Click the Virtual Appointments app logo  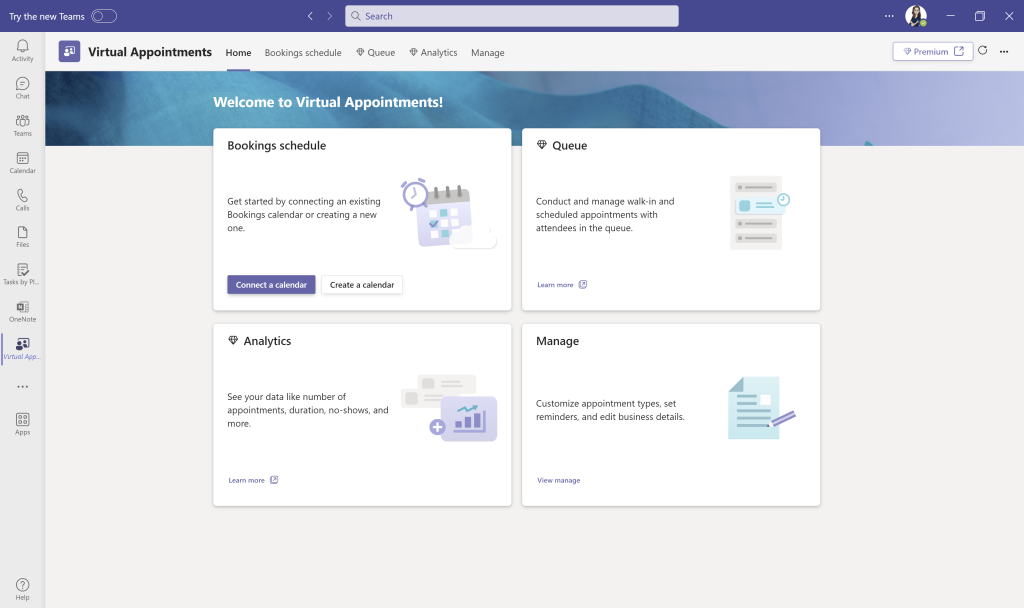69,51
